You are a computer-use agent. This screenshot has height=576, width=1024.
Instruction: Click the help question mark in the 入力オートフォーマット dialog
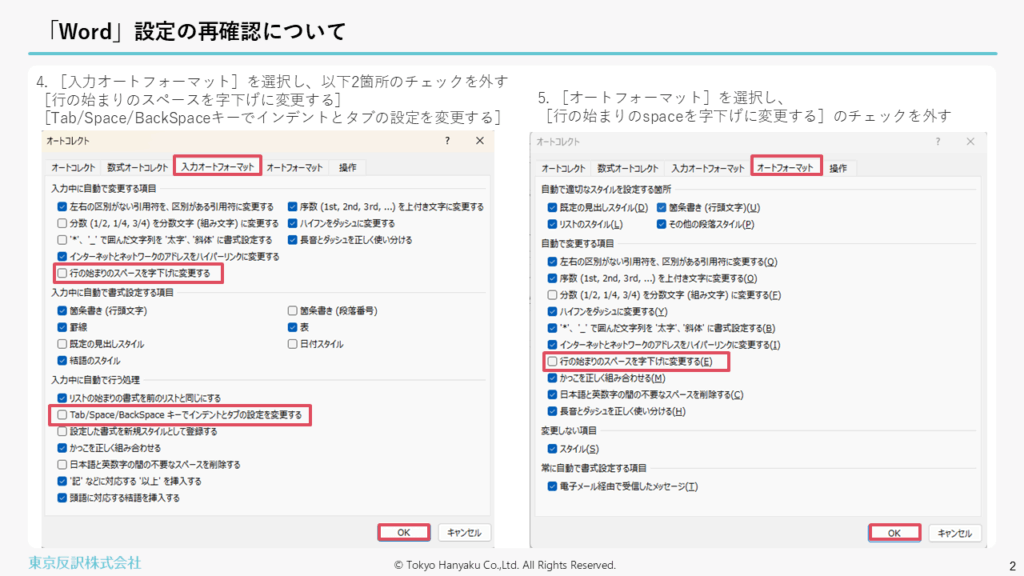[x=447, y=142]
